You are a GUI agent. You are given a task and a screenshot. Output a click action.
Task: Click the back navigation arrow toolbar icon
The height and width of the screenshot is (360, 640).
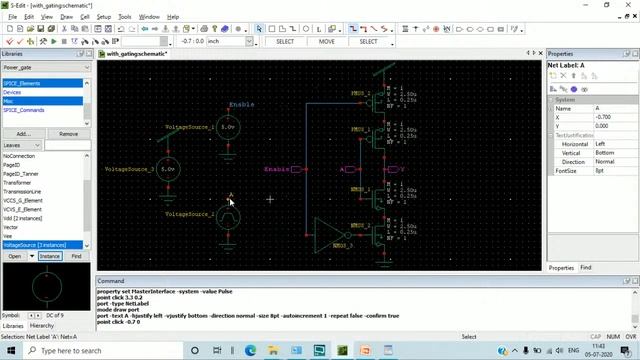click(x=144, y=29)
